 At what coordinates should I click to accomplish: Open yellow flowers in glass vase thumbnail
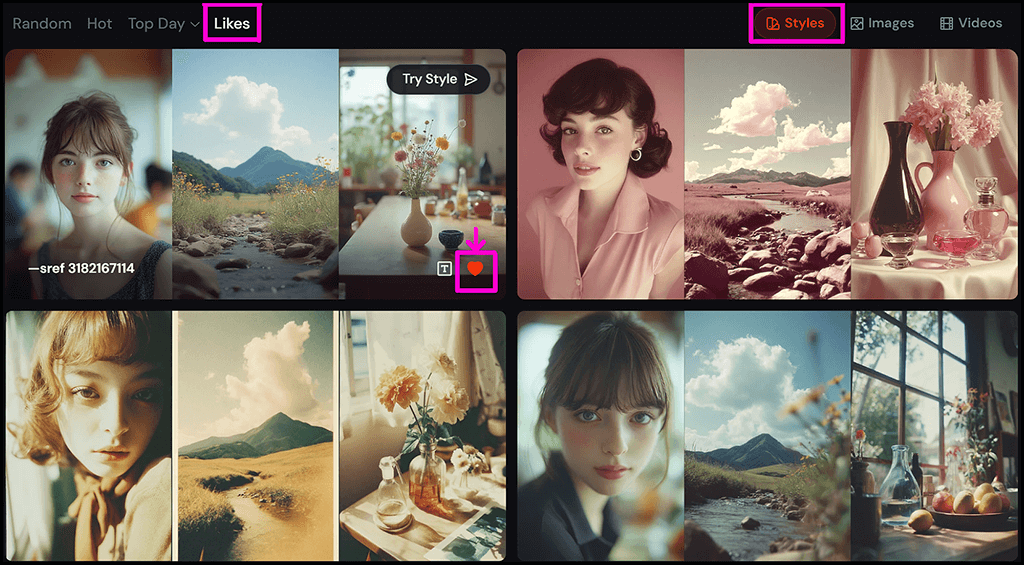click(x=423, y=436)
